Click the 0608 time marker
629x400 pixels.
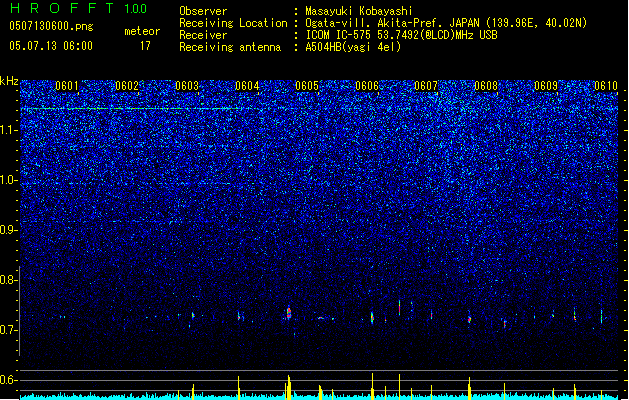click(486, 86)
